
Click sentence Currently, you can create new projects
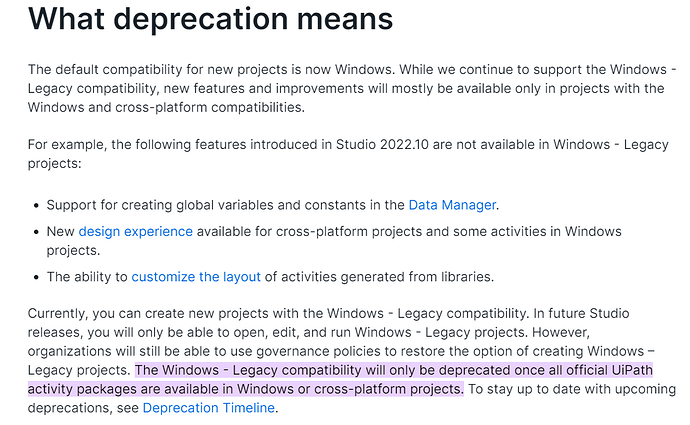point(279,313)
